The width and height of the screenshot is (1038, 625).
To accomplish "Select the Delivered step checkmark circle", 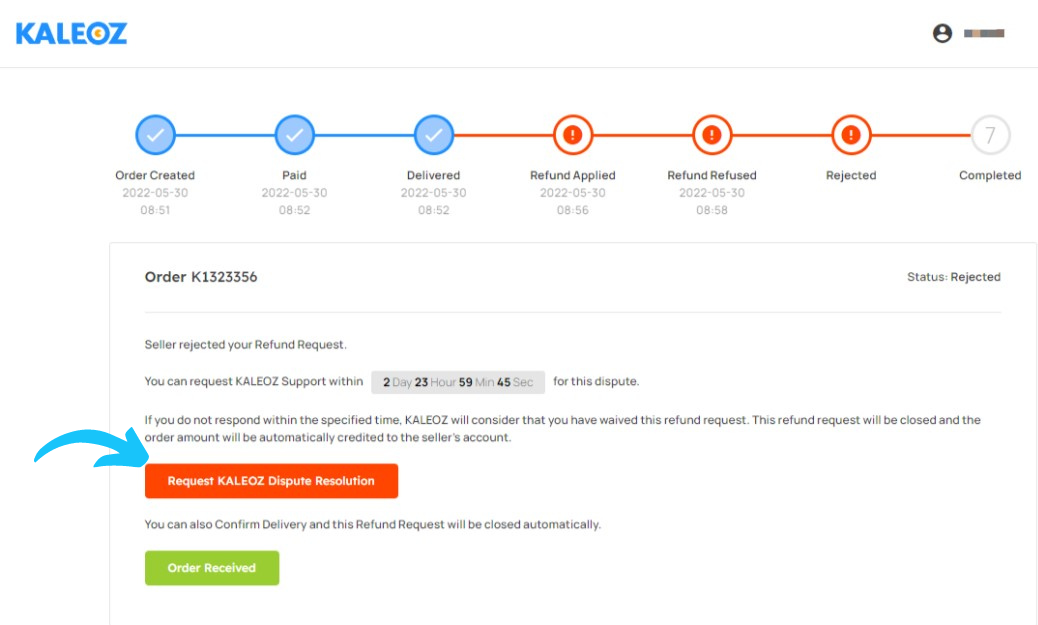I will [x=434, y=135].
